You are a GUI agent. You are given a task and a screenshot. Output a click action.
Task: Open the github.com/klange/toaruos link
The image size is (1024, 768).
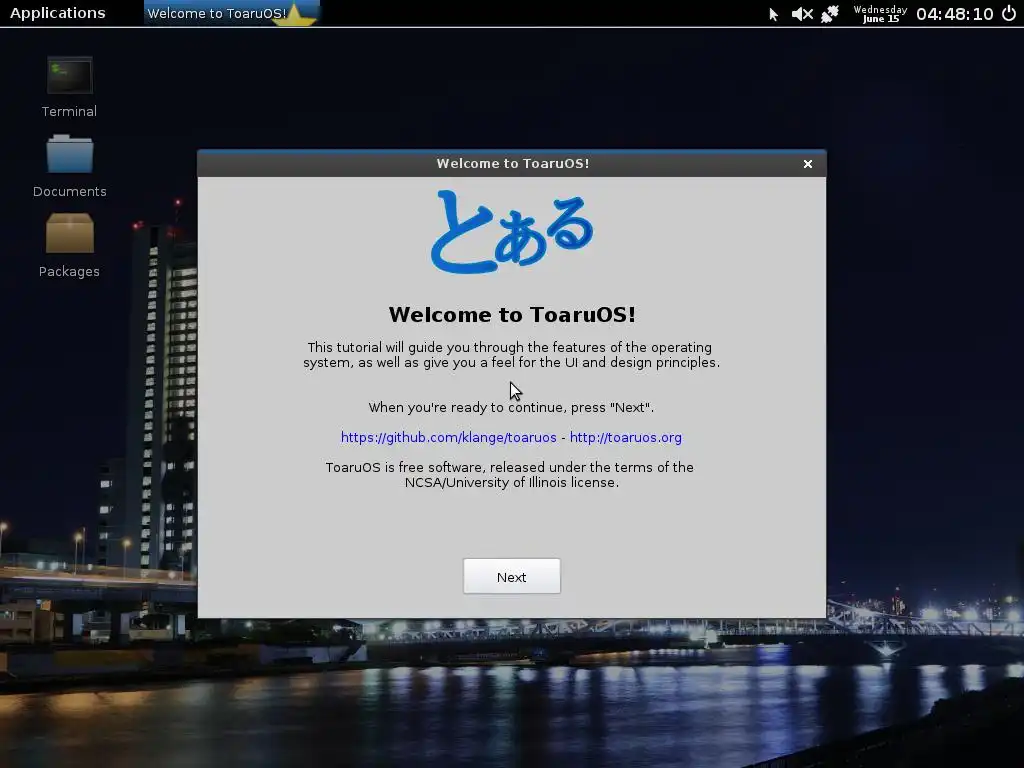[x=449, y=438]
